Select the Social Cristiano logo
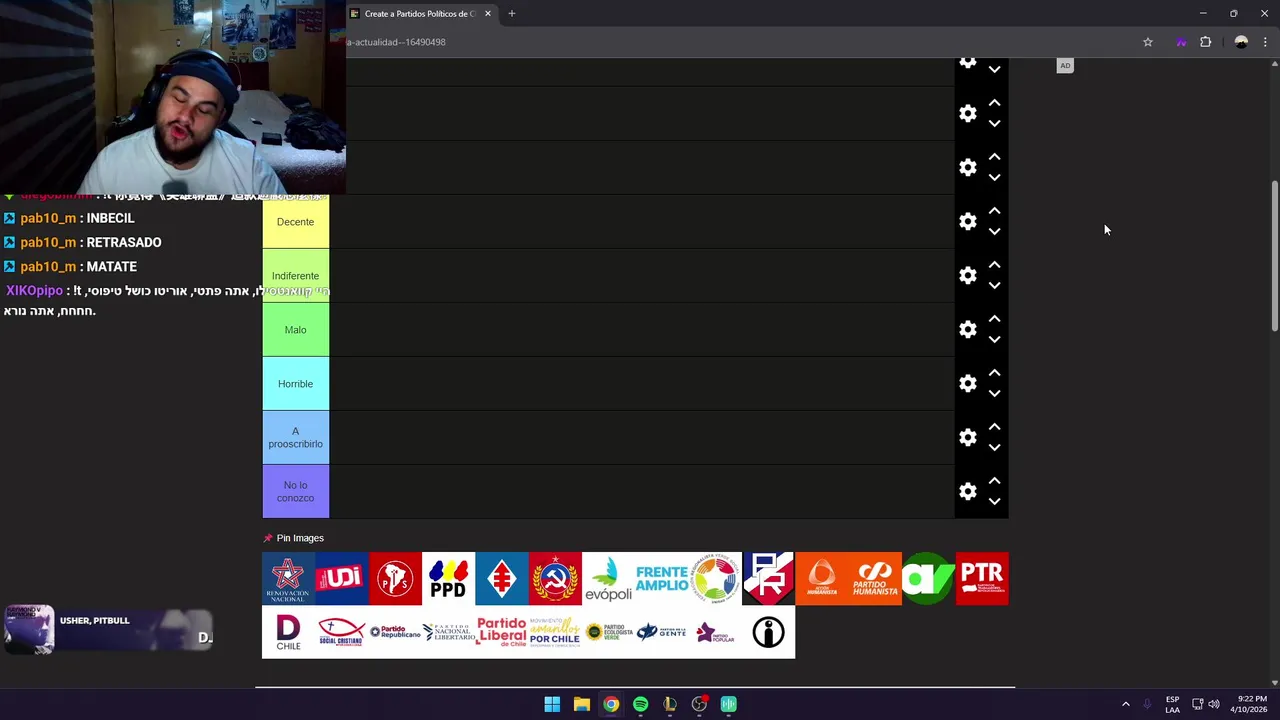Screen dimensions: 1280x720 tap(341, 632)
